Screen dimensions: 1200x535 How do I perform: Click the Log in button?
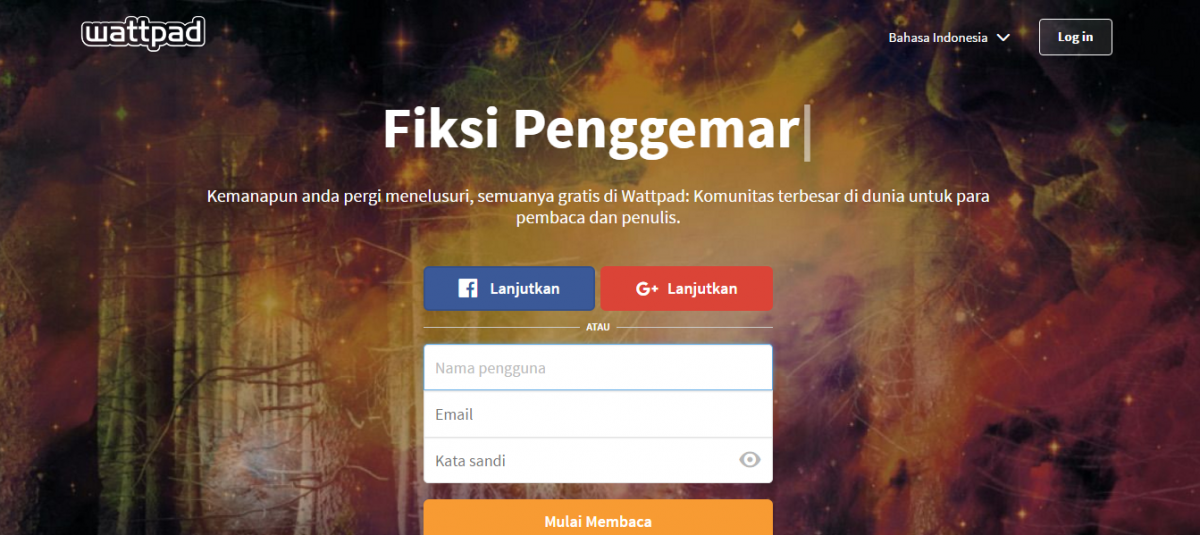tap(1075, 37)
